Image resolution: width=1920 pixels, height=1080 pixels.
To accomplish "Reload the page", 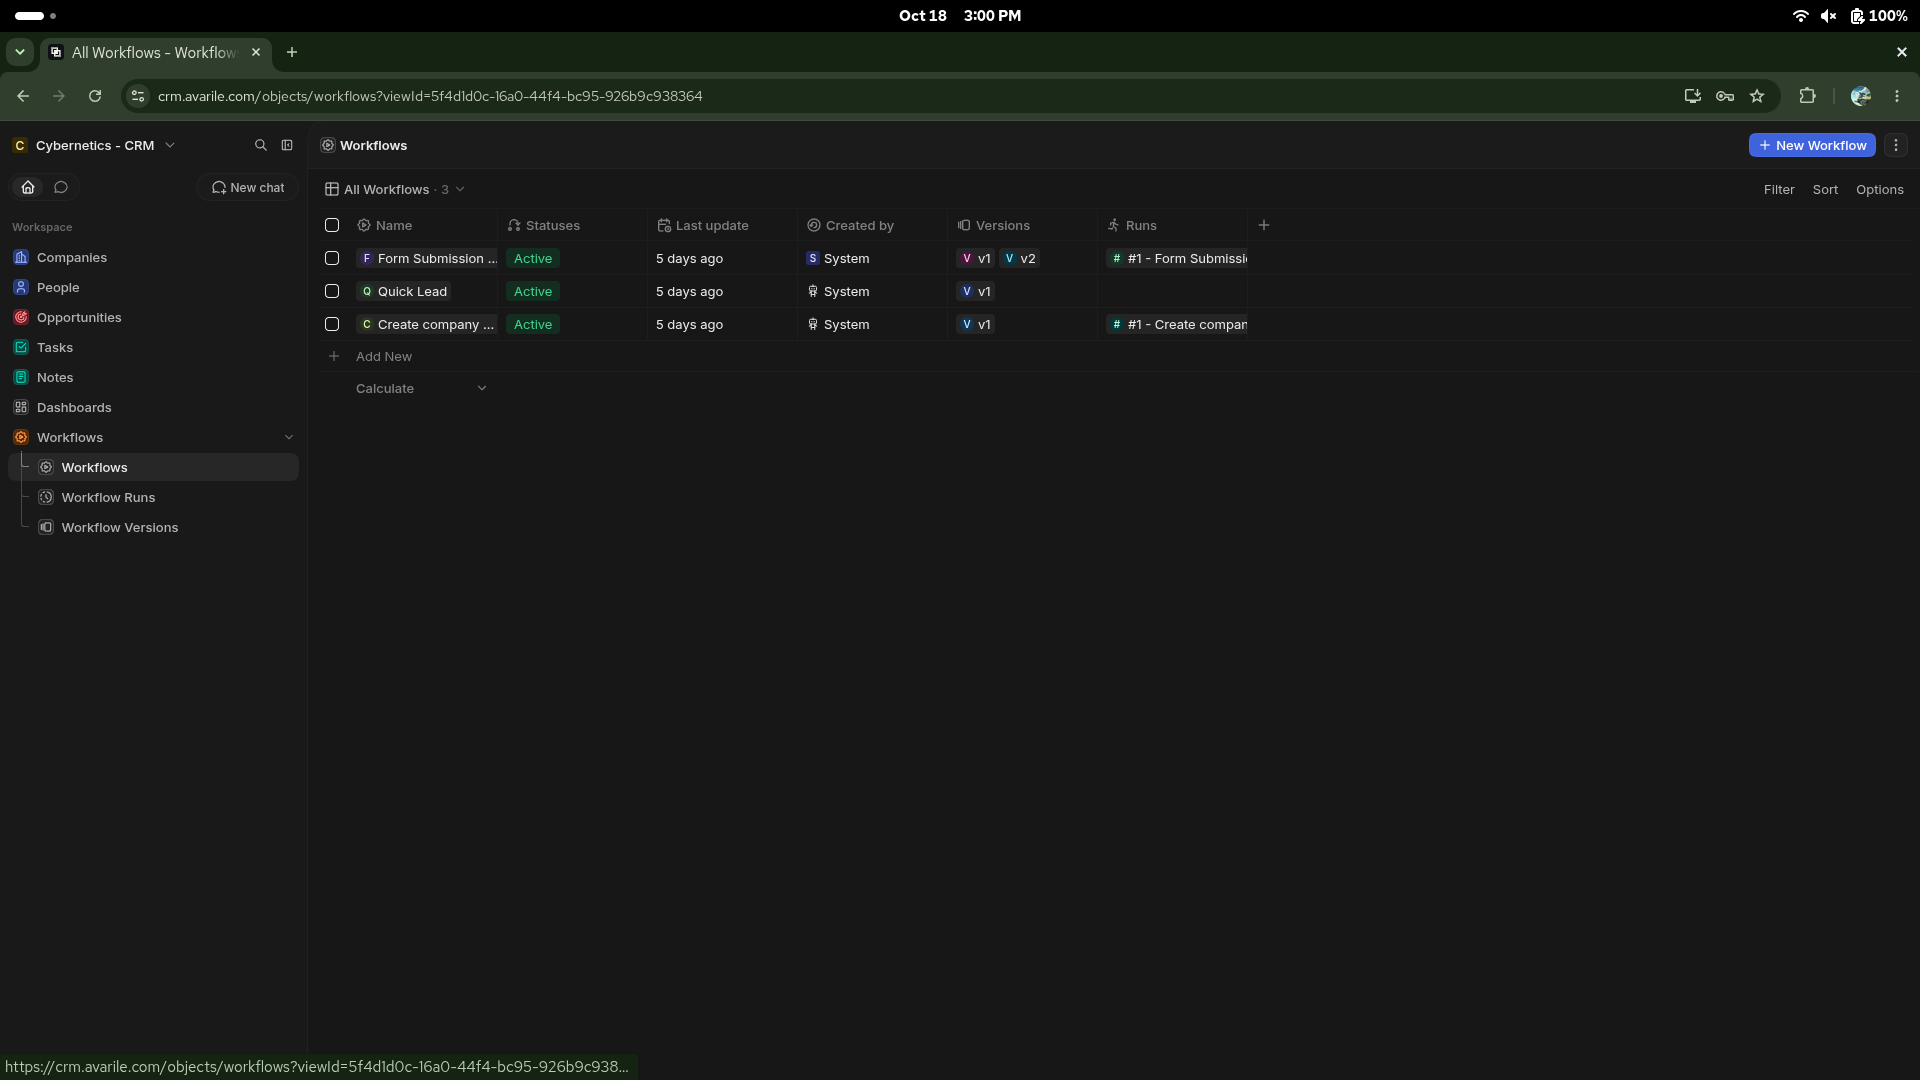I will click(x=95, y=96).
